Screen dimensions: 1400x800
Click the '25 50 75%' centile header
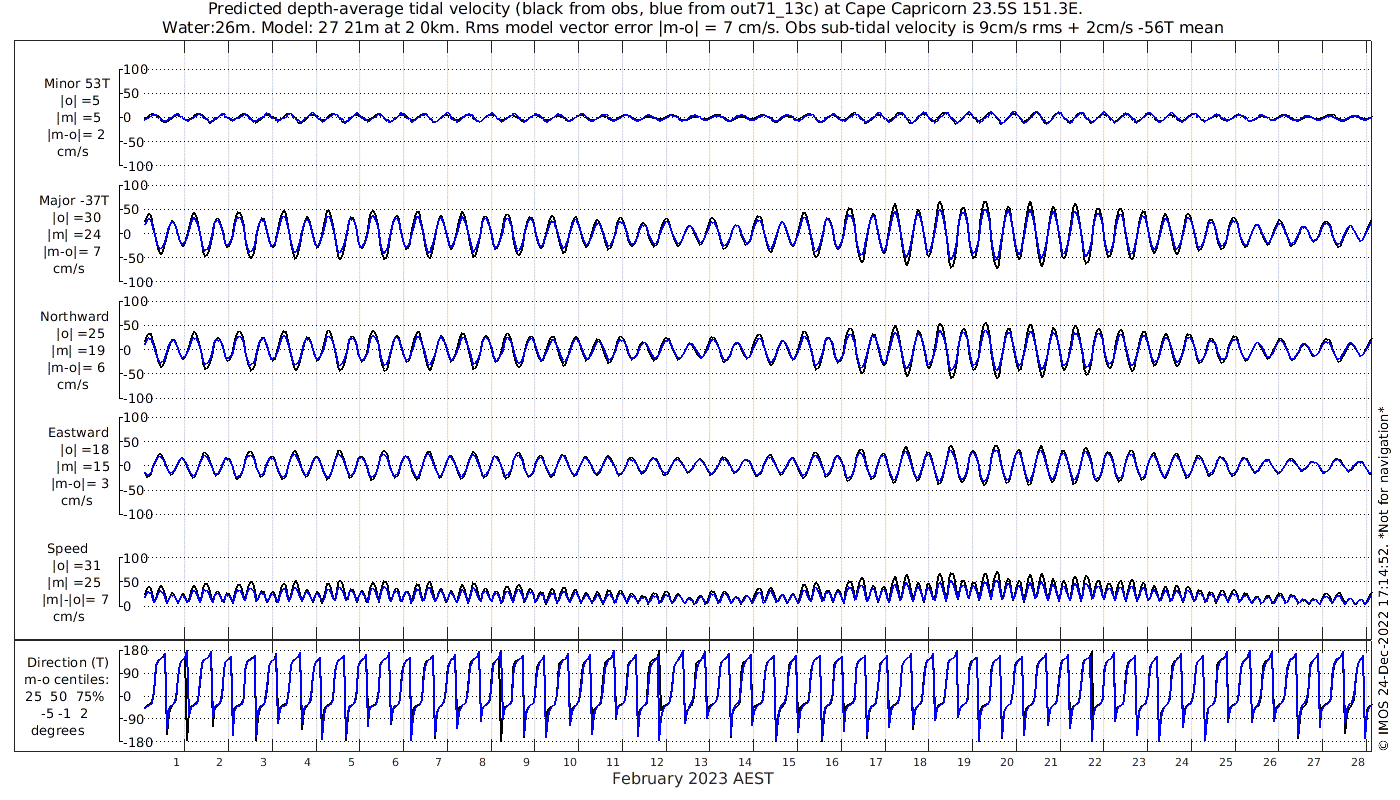[x=66, y=696]
